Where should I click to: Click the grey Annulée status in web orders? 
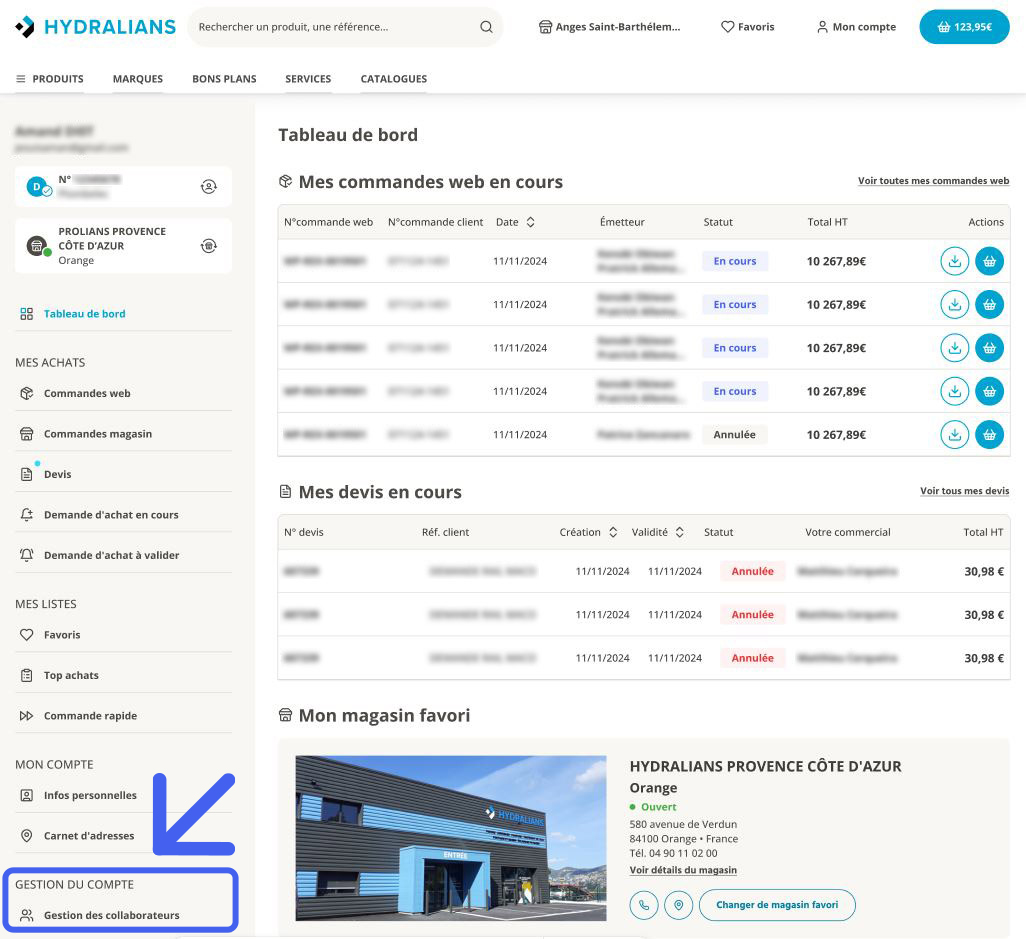[734, 434]
